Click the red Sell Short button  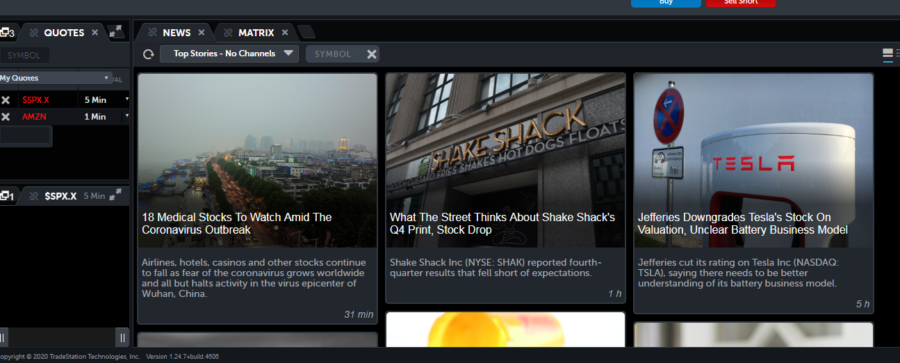[740, 3]
